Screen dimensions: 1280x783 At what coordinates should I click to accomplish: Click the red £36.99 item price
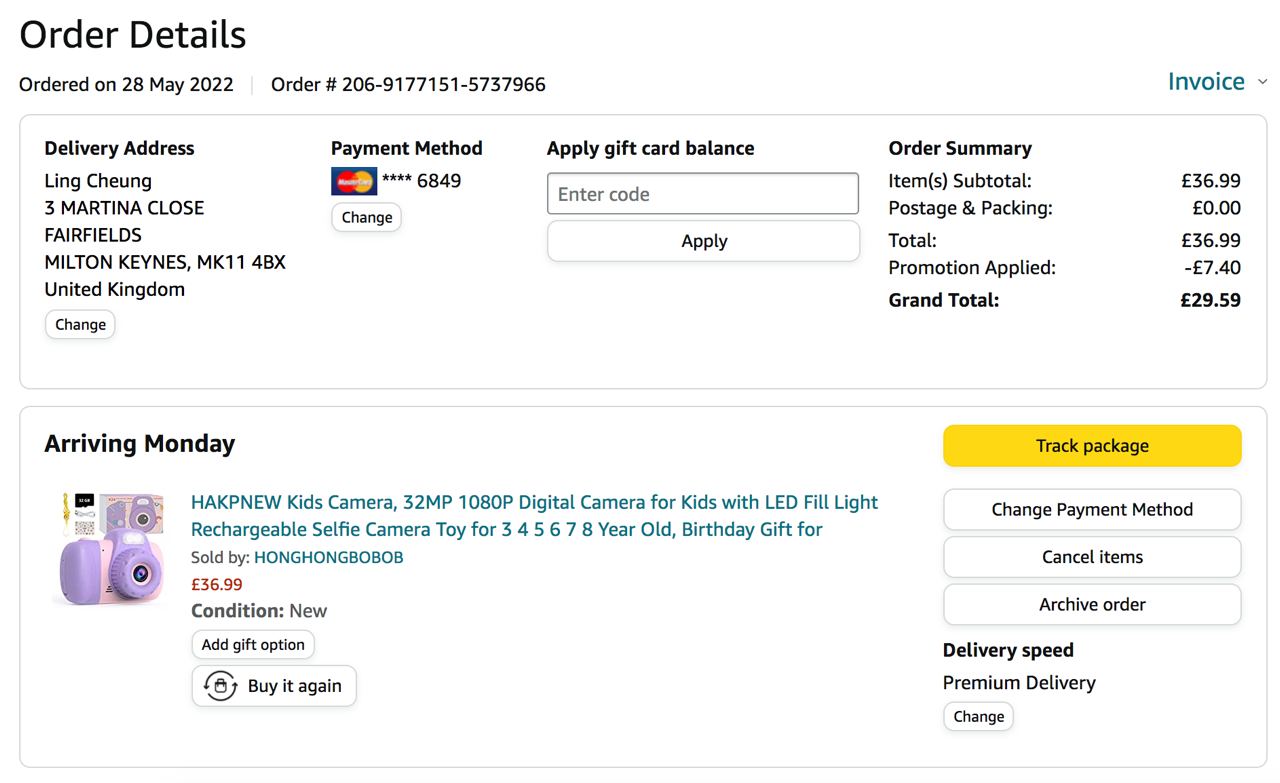pos(217,585)
